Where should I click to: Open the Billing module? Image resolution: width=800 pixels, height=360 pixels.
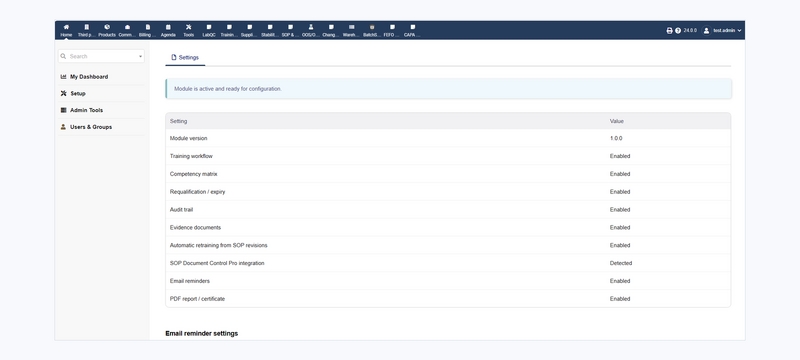tap(147, 30)
